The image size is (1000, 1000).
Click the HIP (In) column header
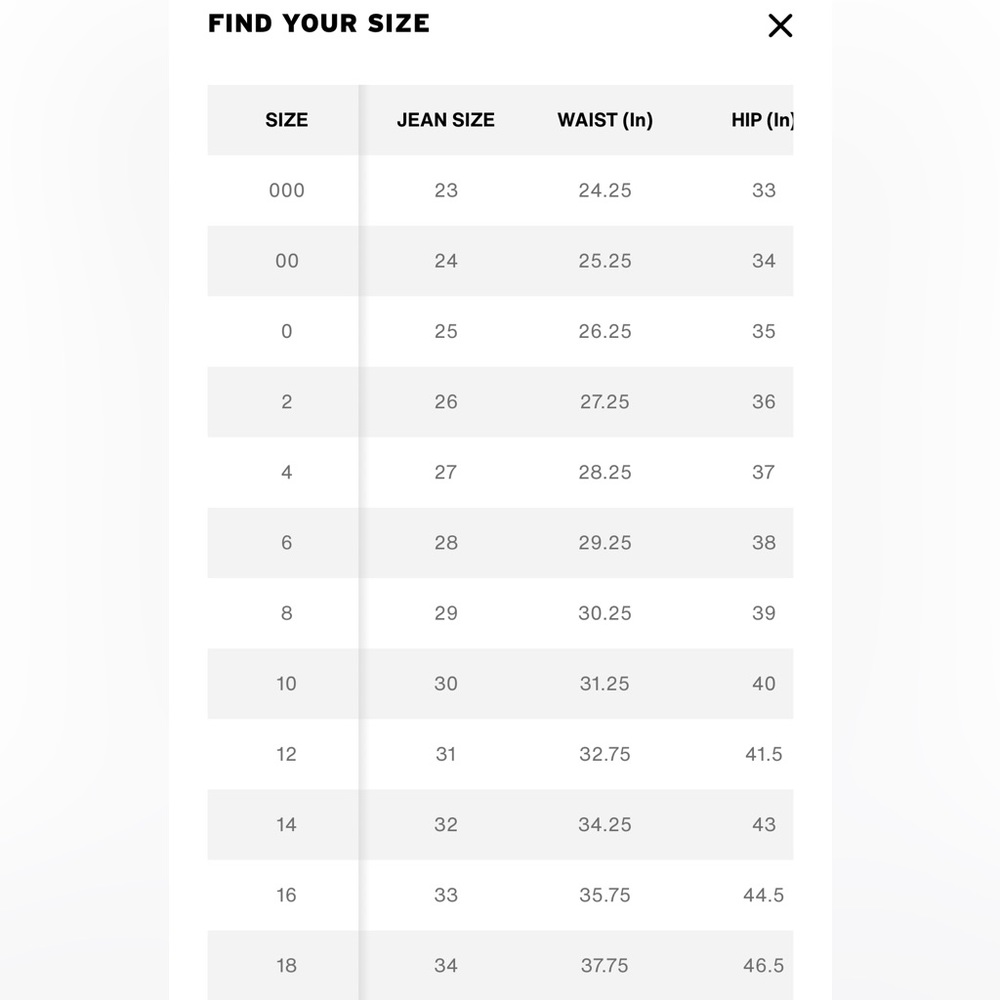(x=762, y=120)
